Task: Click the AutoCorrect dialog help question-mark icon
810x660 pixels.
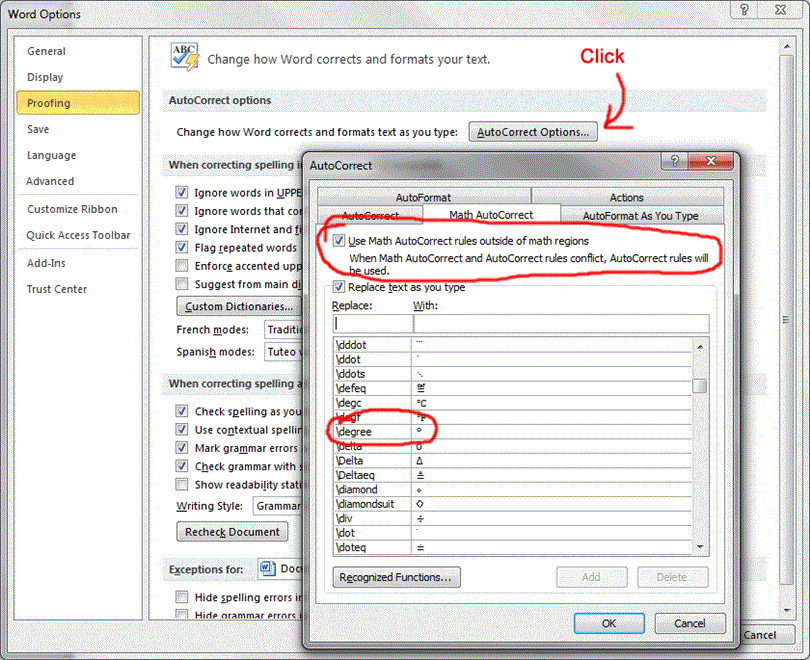Action: click(674, 161)
